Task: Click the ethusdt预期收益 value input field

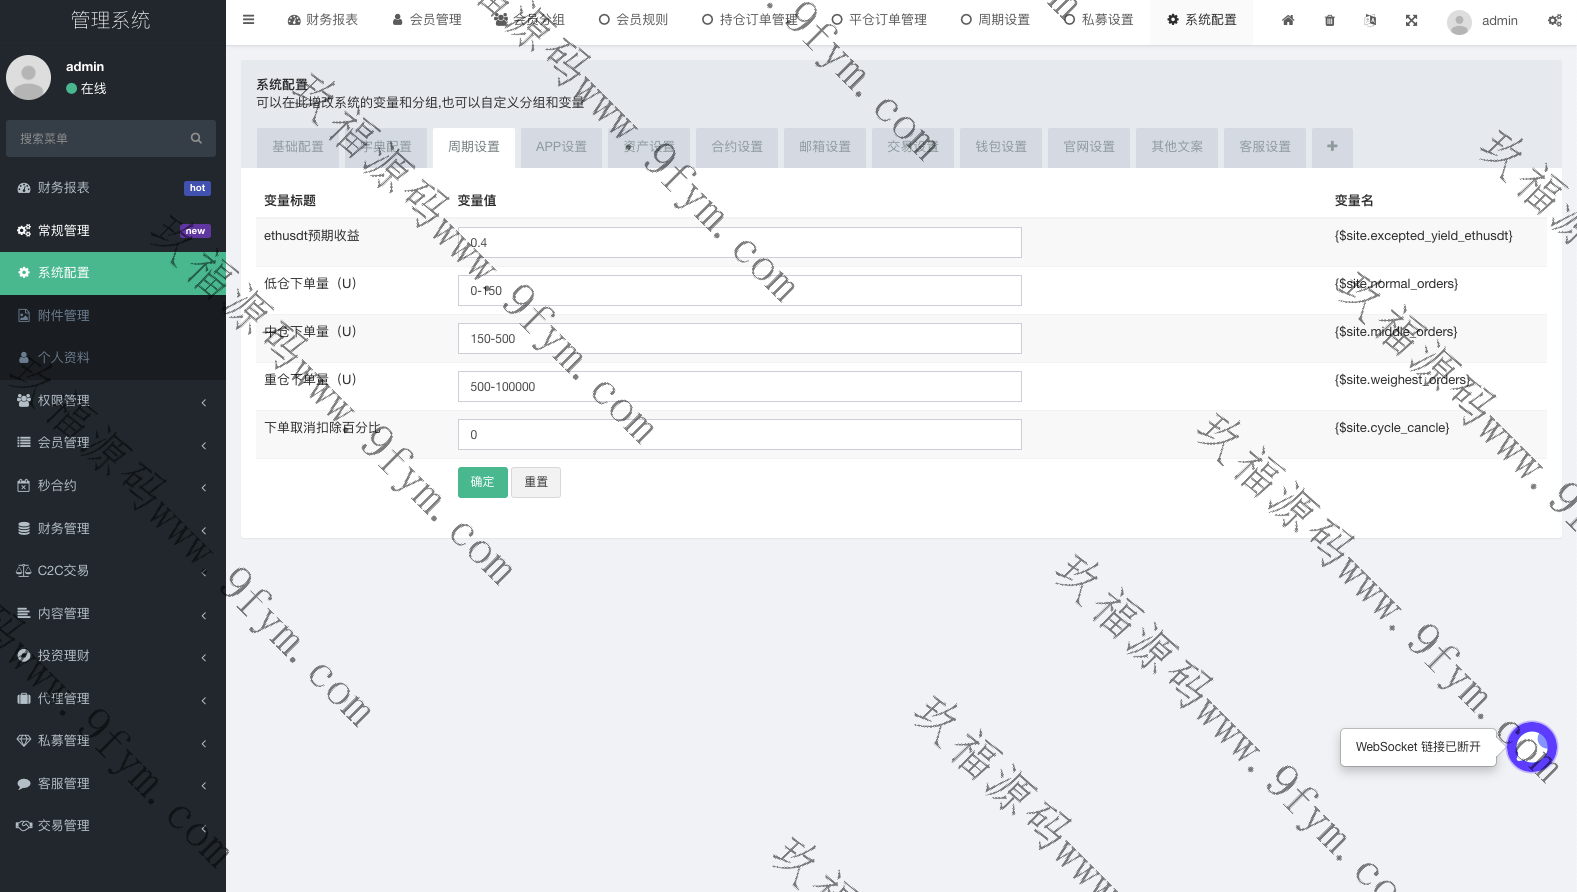Action: [739, 242]
